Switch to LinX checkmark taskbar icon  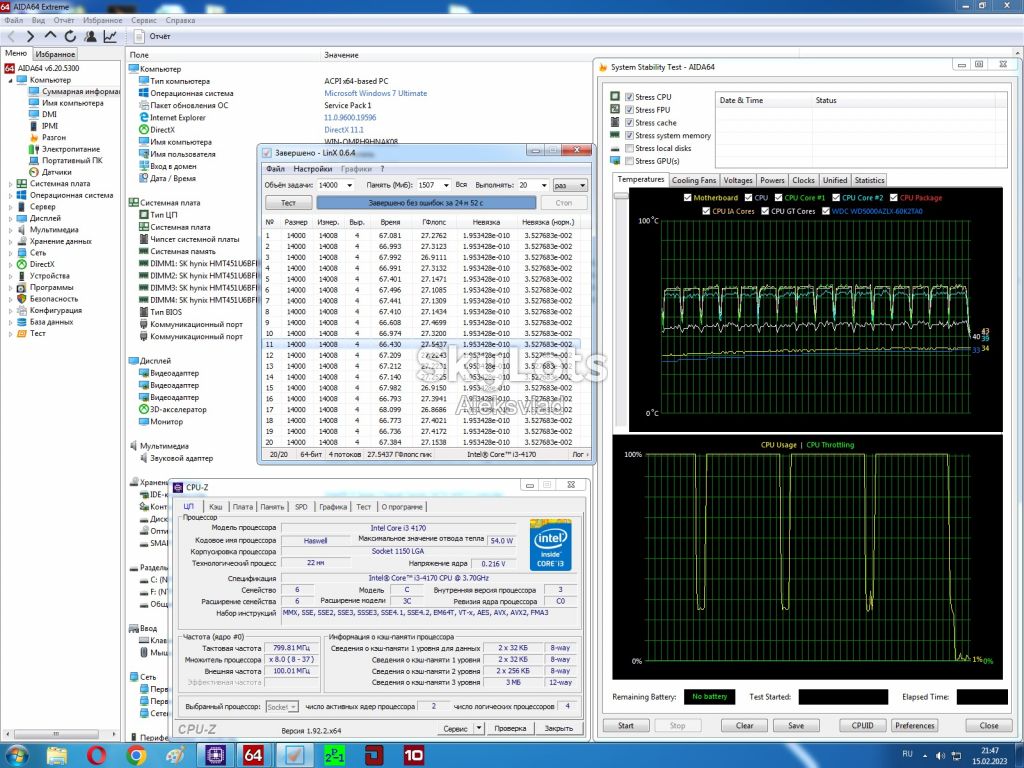pos(294,756)
